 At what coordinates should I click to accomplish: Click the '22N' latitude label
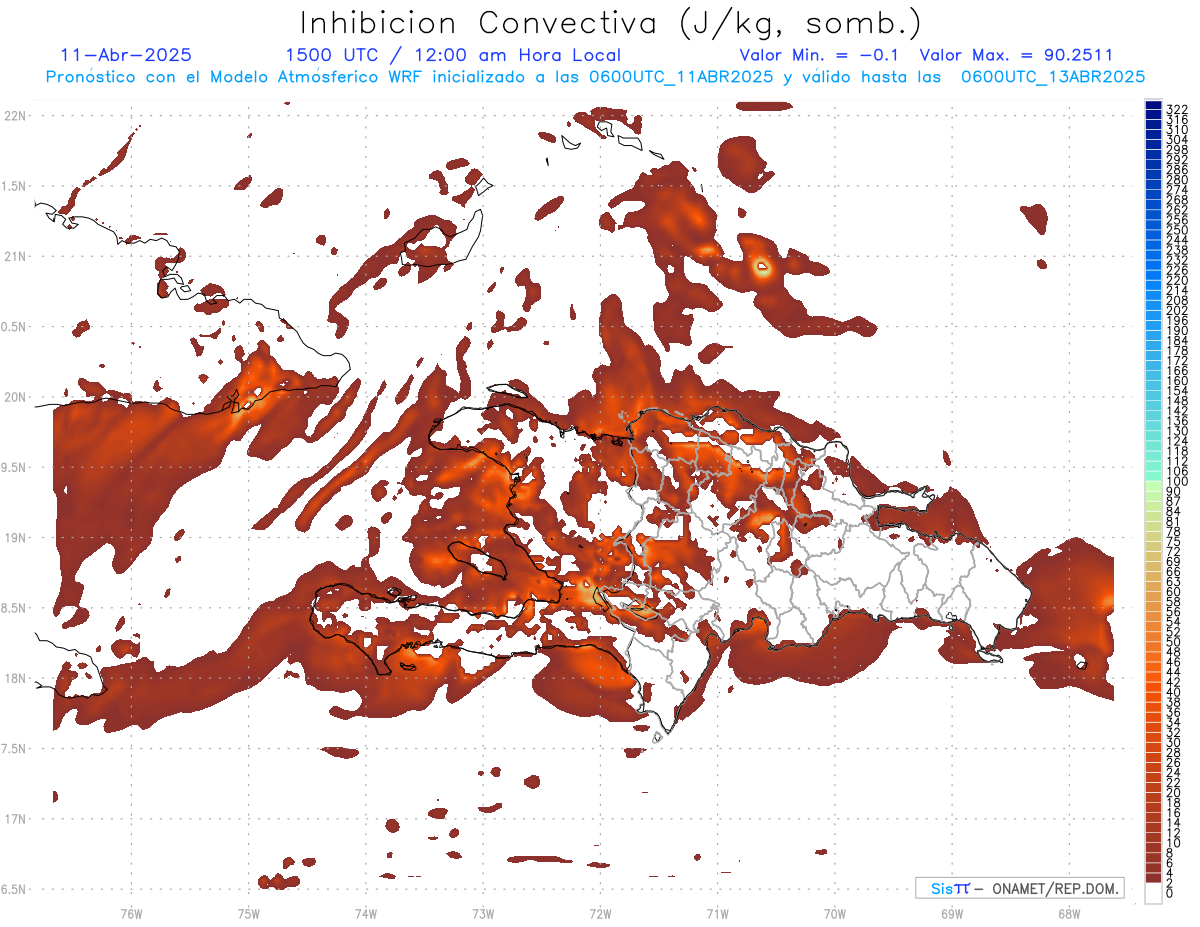click(15, 115)
